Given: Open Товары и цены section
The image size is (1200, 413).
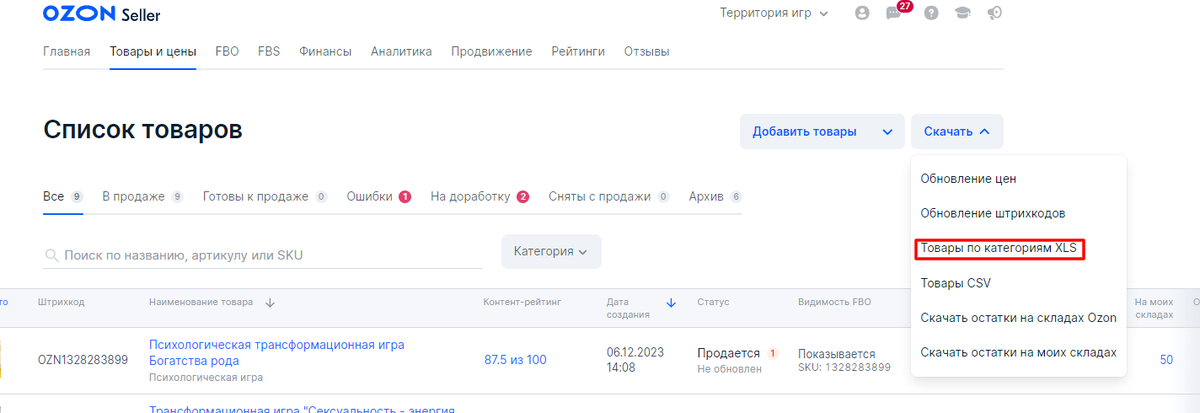Looking at the screenshot, I should point(153,51).
